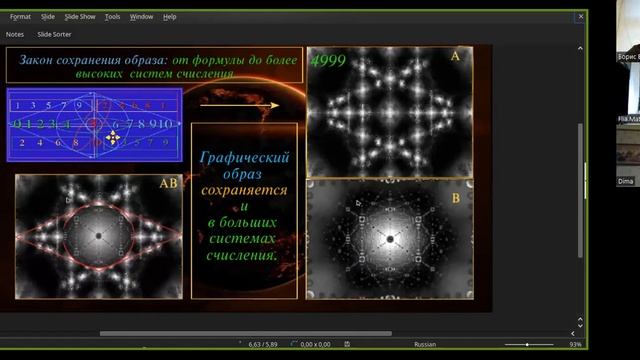Open the Slide Show menu
Screen dimensions: 640x360
[80, 17]
